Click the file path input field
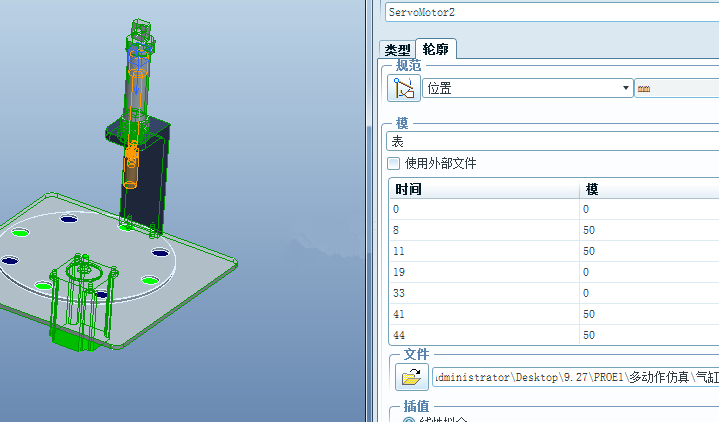Image resolution: width=719 pixels, height=422 pixels. [576, 377]
